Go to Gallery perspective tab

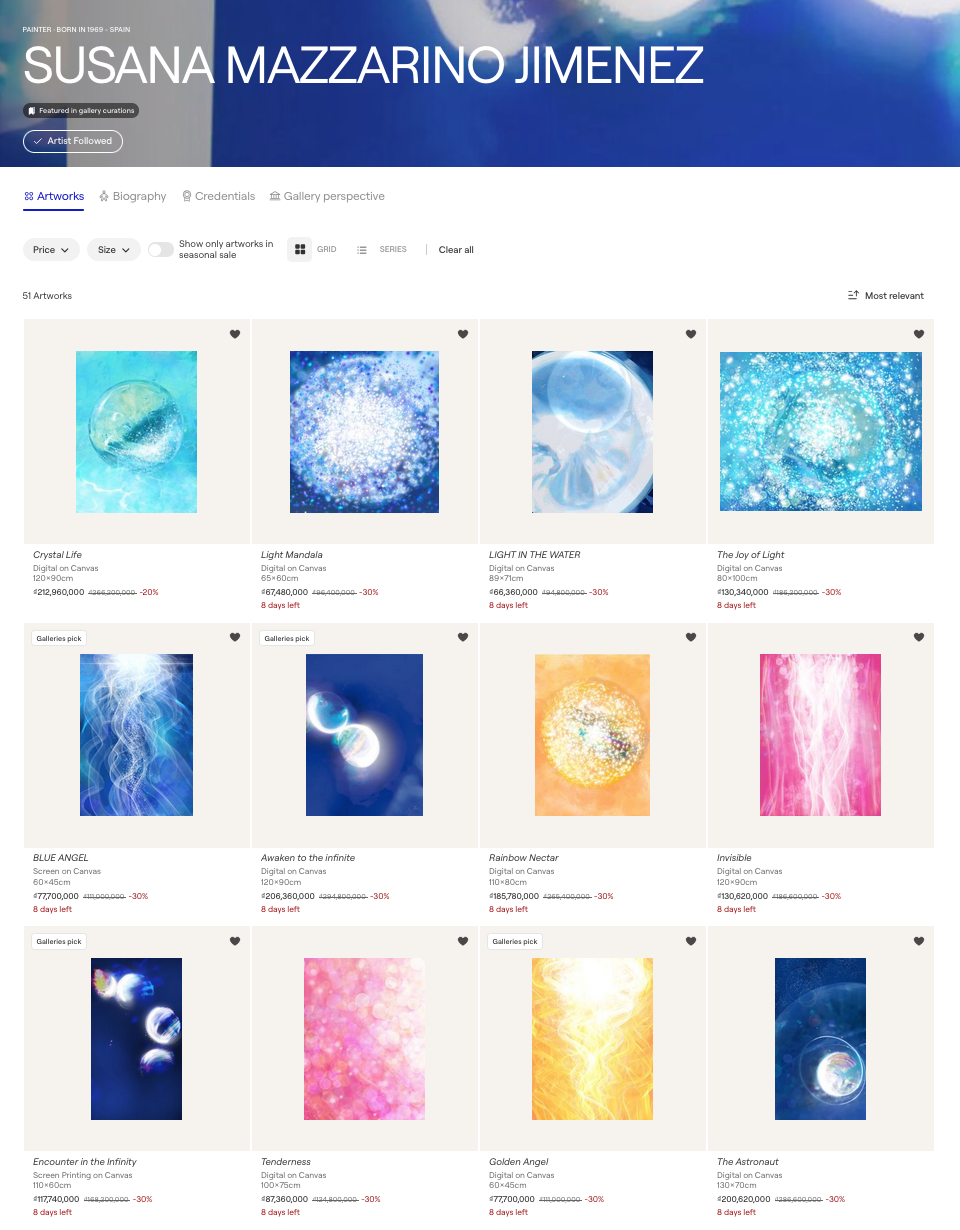(327, 196)
